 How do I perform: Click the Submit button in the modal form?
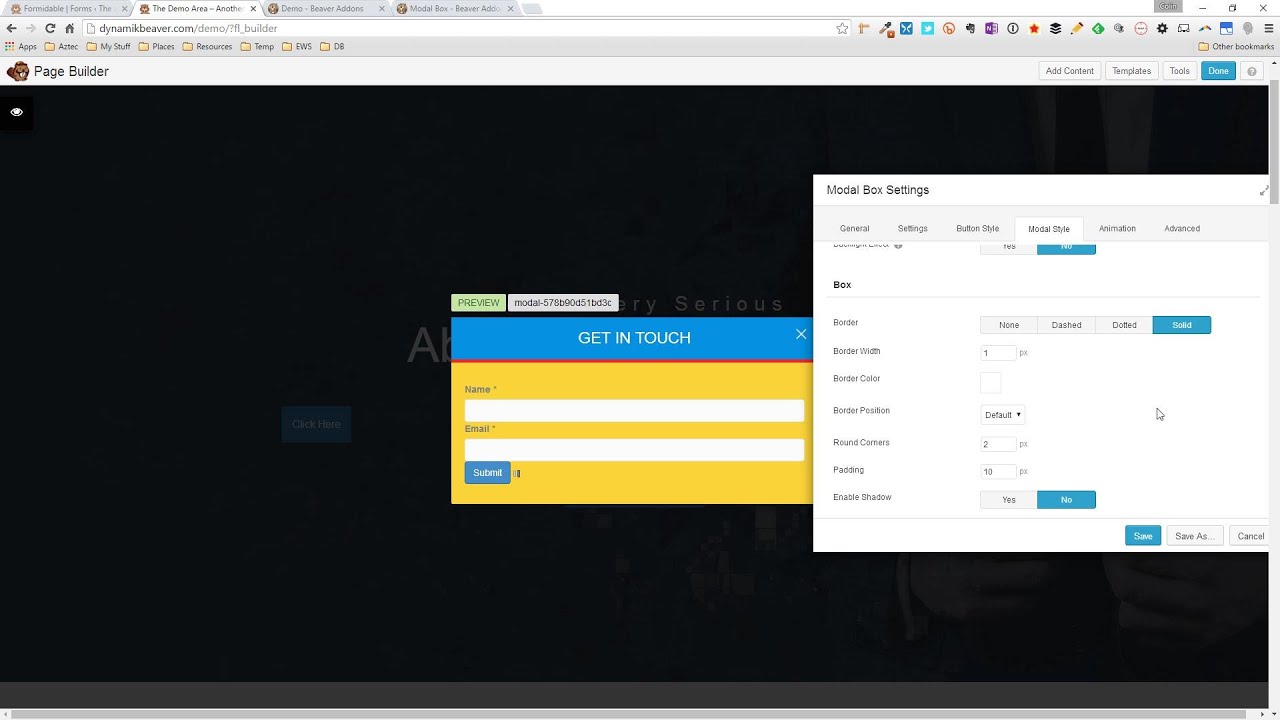coord(487,473)
